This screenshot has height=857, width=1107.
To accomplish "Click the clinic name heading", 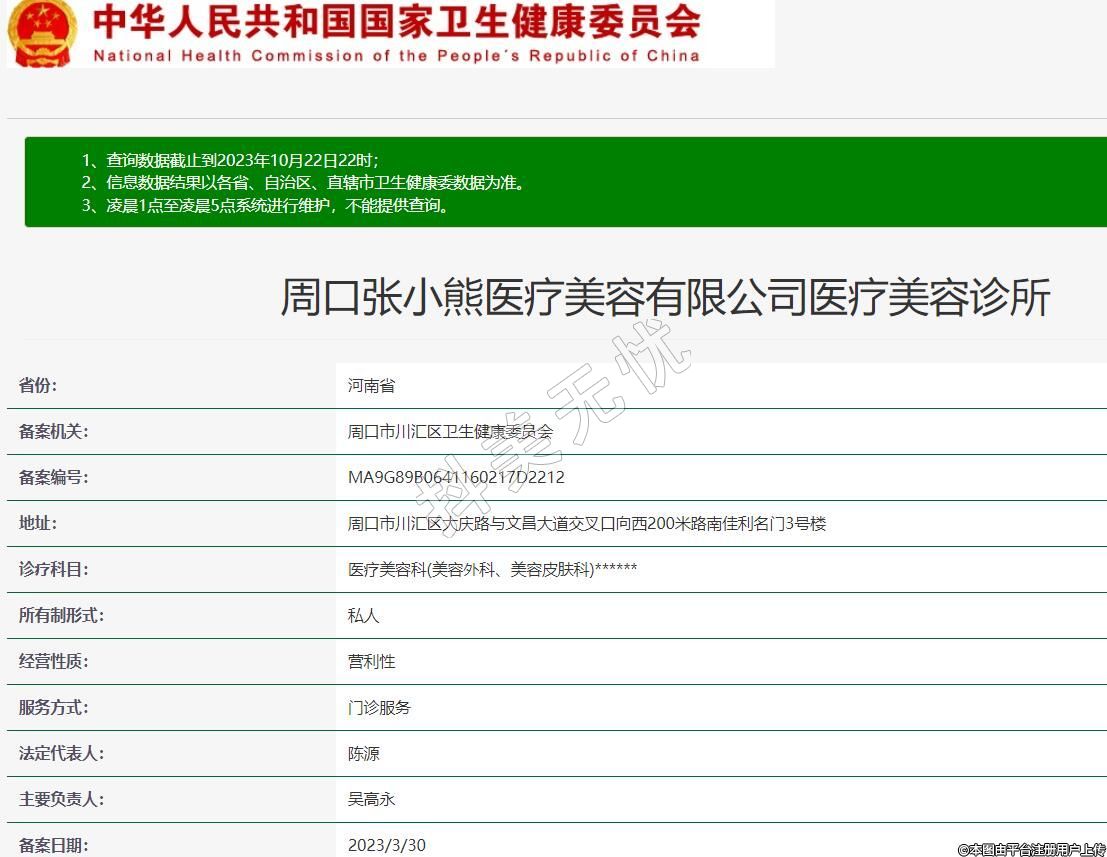I will (x=665, y=298).
